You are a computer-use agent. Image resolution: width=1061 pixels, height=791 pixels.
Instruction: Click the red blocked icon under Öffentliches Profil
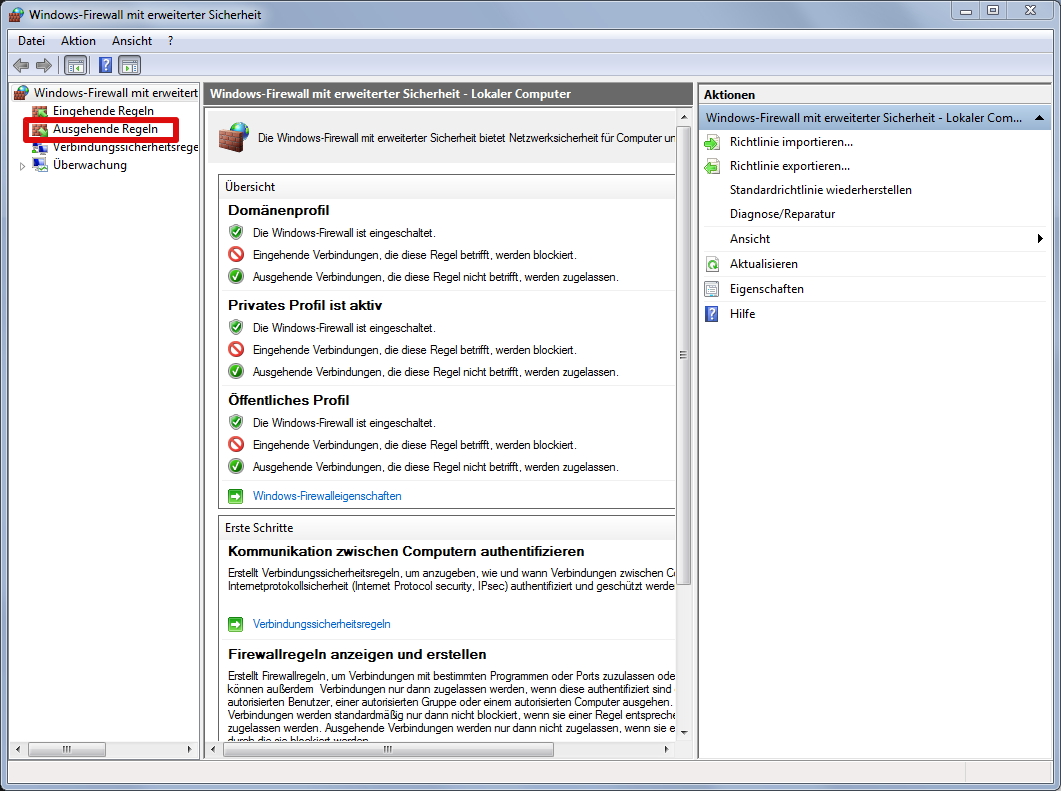(x=235, y=445)
